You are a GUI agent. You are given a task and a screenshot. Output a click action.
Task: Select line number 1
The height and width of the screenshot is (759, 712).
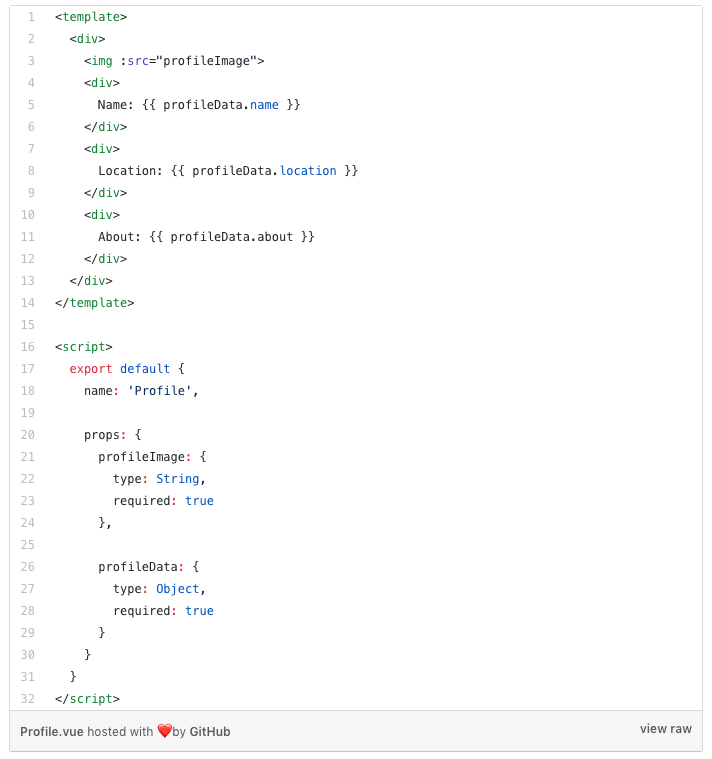(31, 17)
